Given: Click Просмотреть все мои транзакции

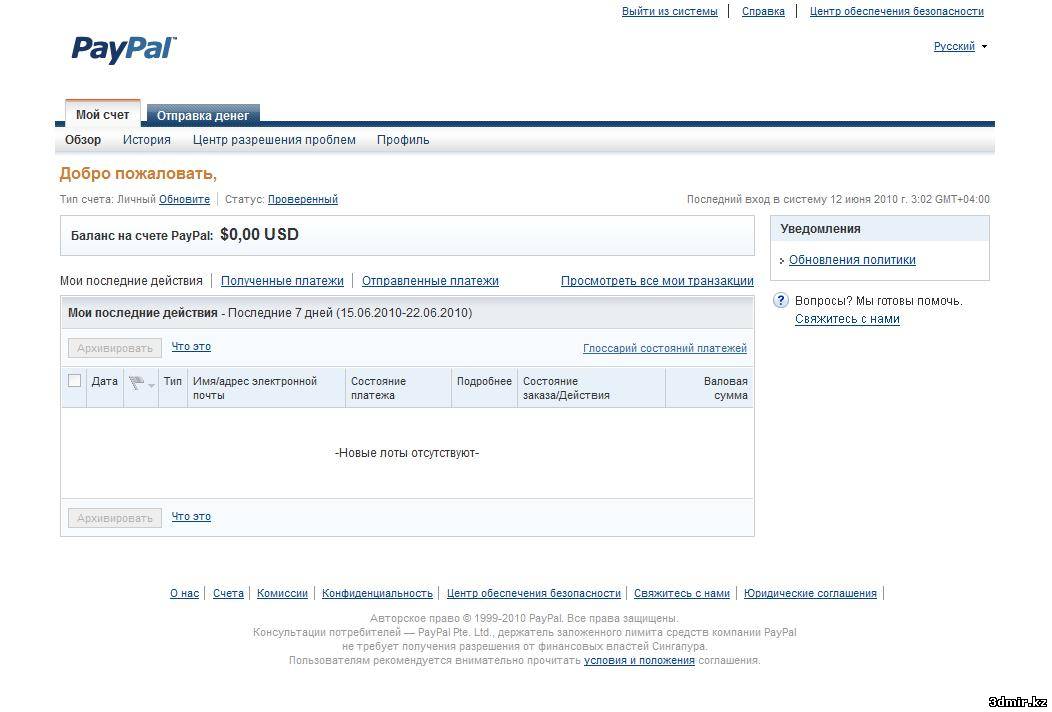Looking at the screenshot, I should pos(657,281).
